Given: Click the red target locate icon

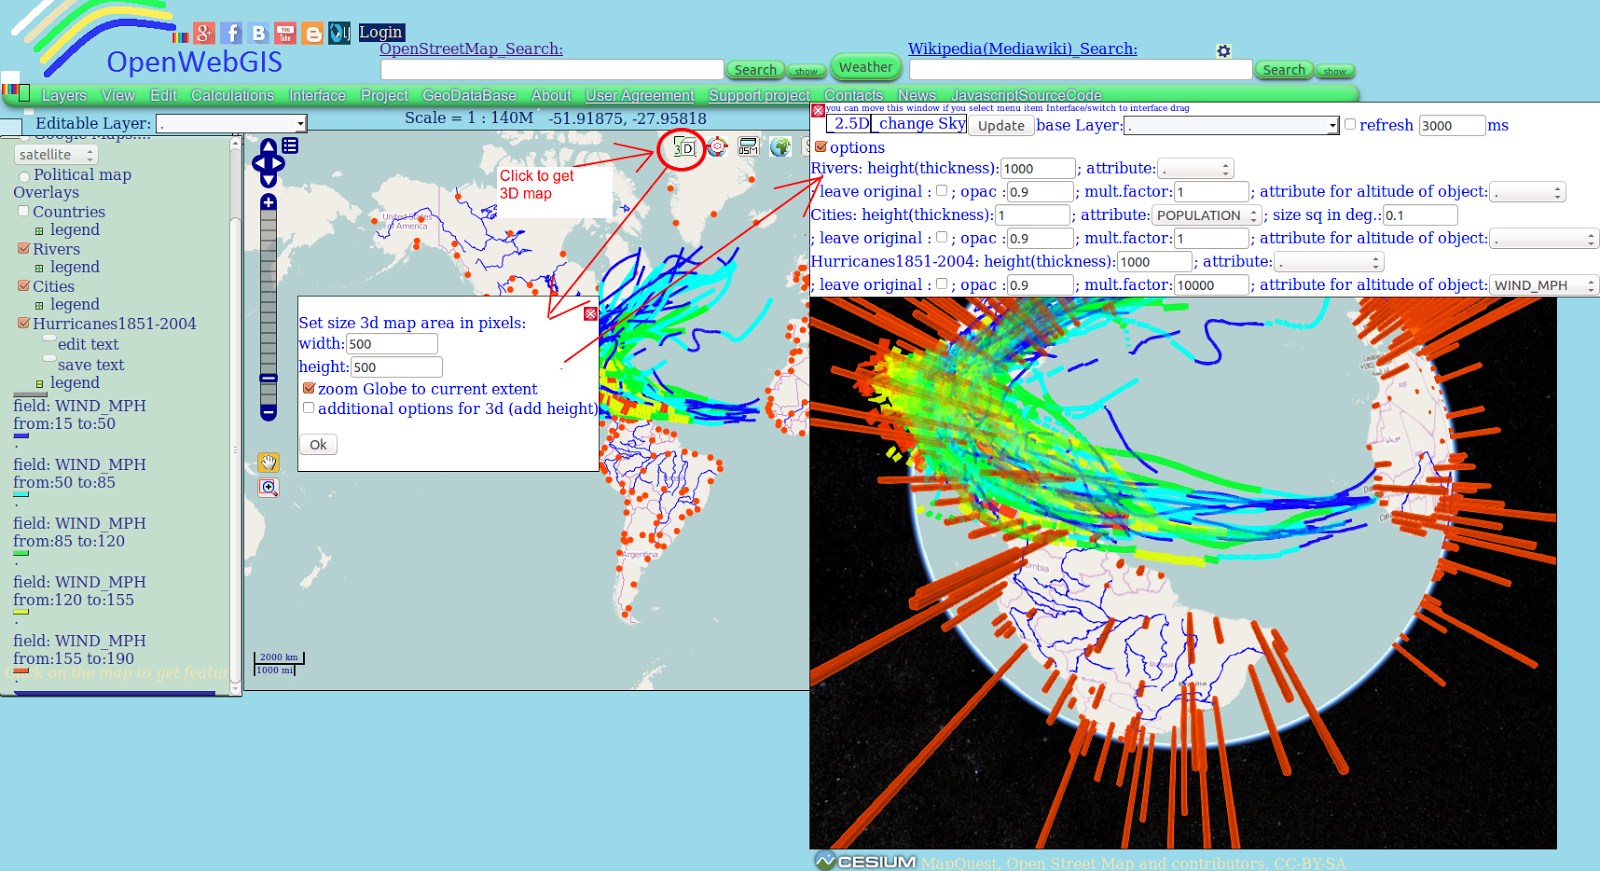Looking at the screenshot, I should (717, 147).
